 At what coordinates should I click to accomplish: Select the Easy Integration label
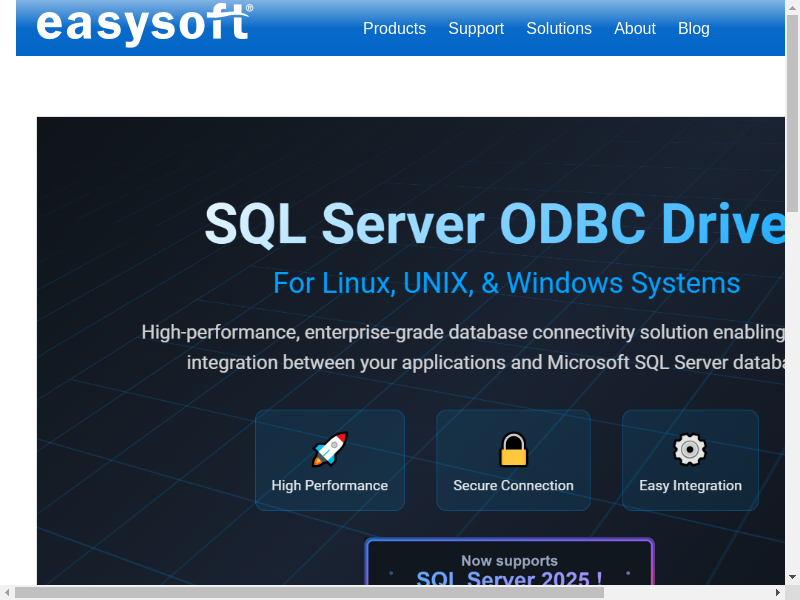690,486
